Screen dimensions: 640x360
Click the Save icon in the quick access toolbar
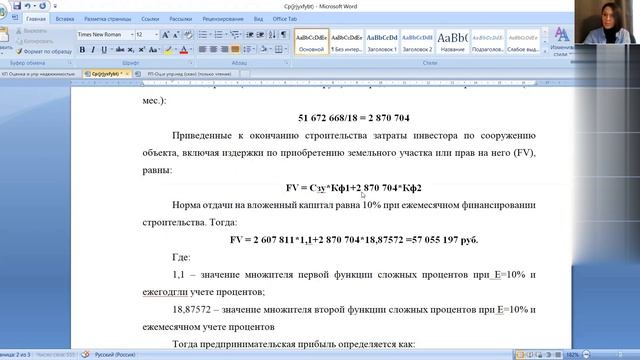point(17,6)
